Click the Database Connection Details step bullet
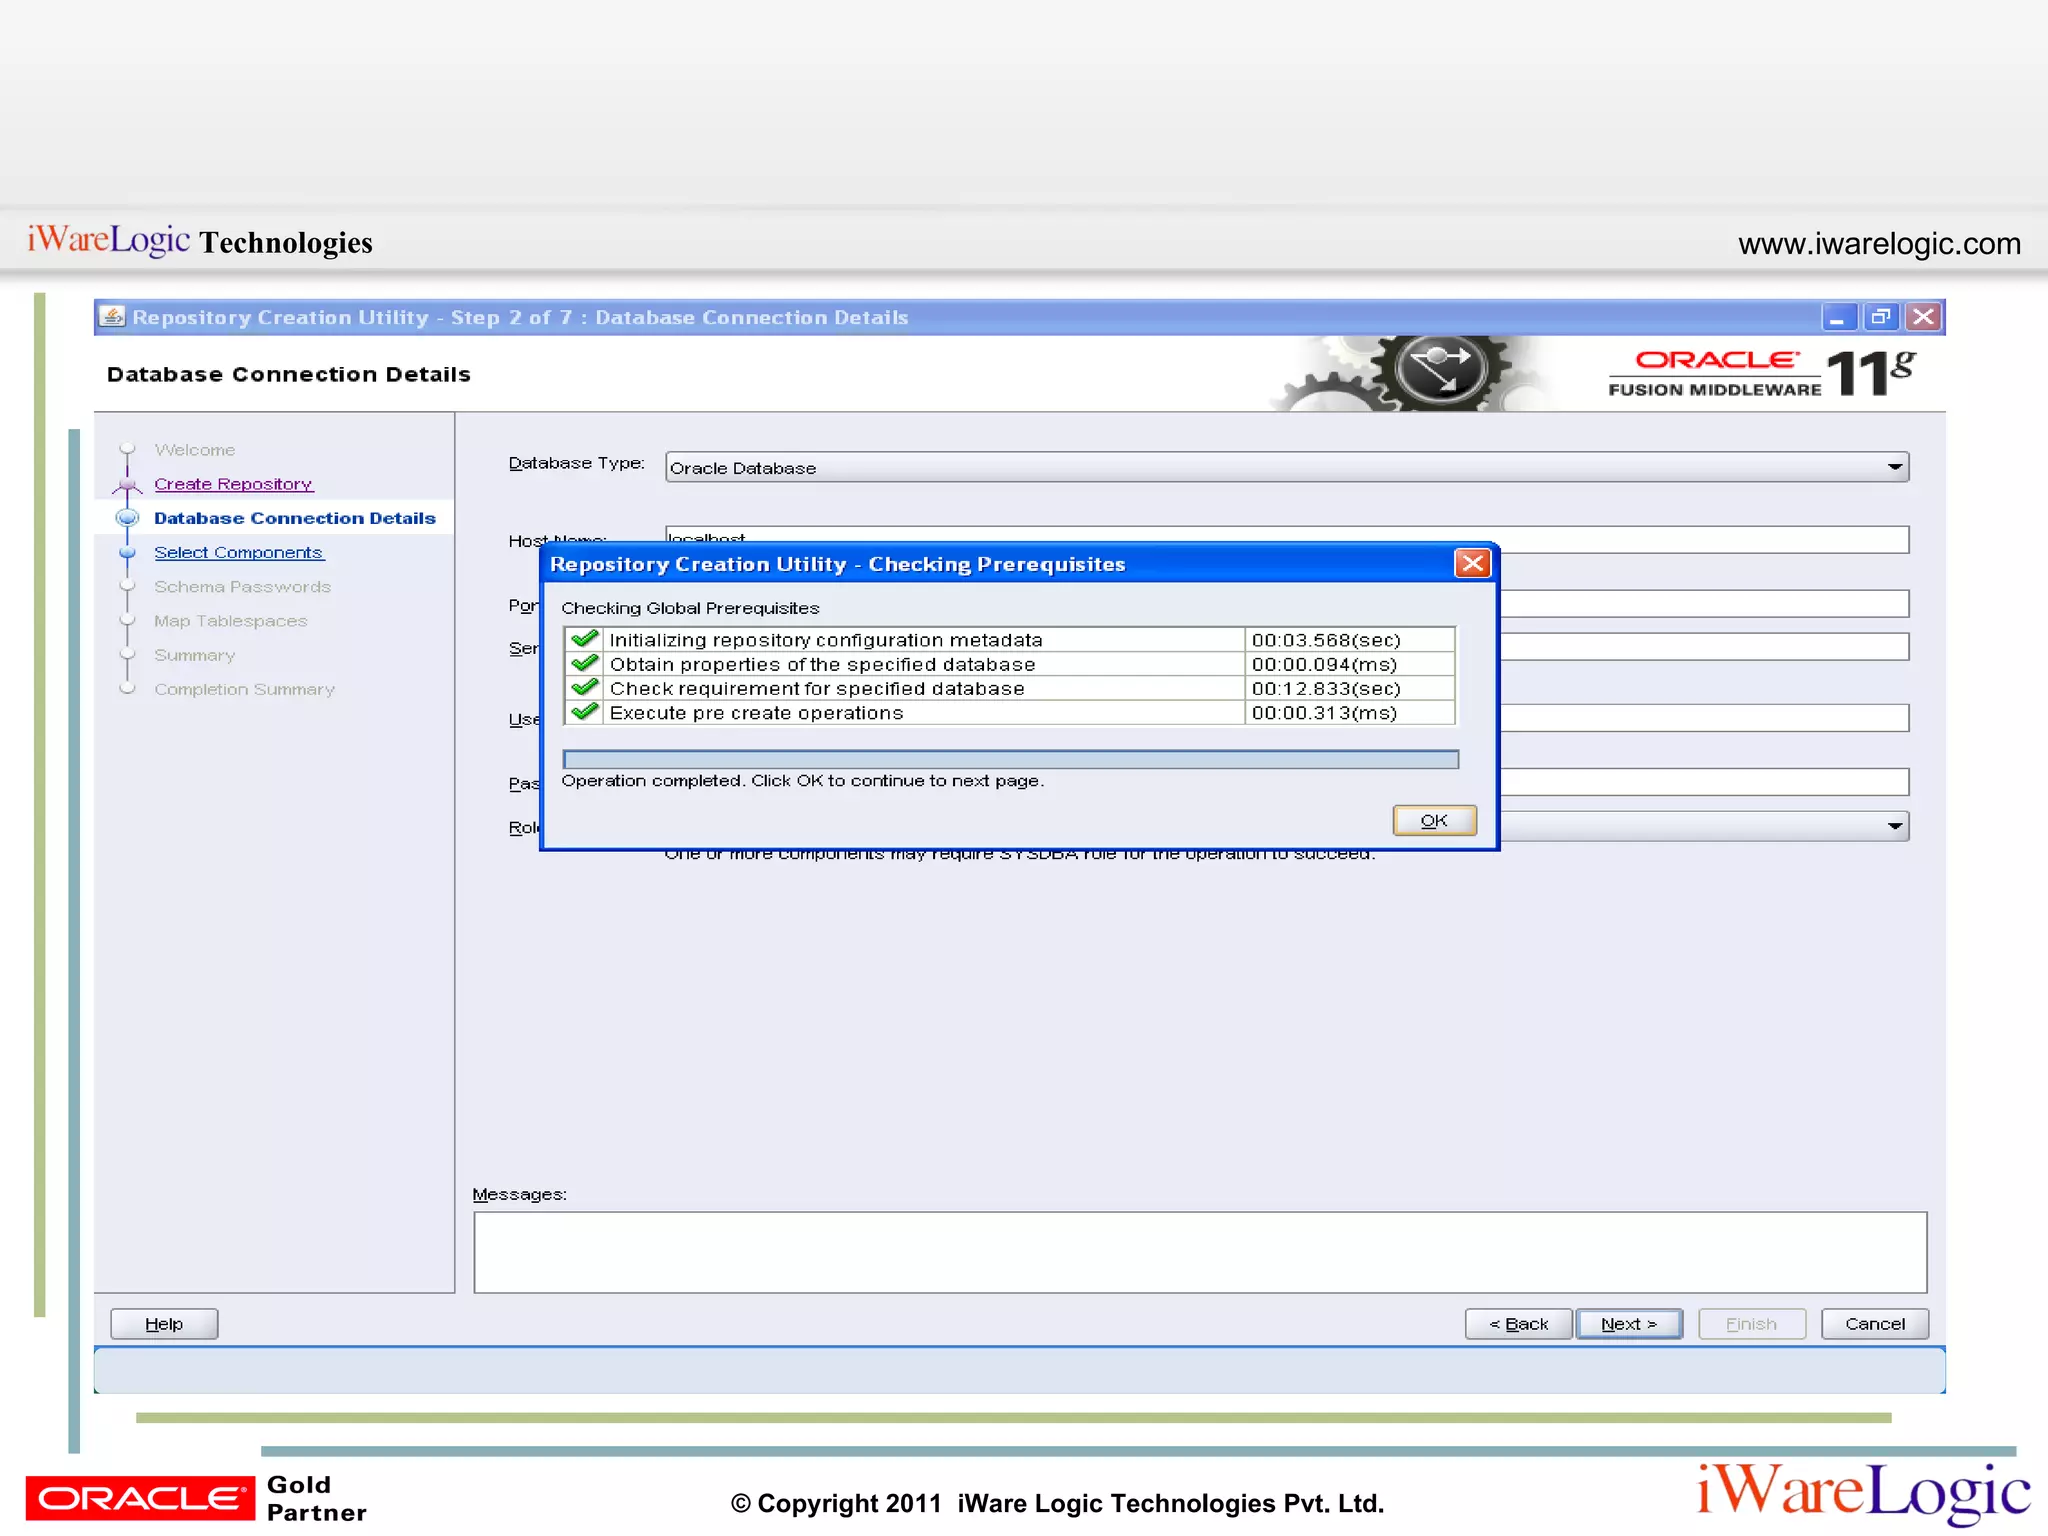 point(127,518)
